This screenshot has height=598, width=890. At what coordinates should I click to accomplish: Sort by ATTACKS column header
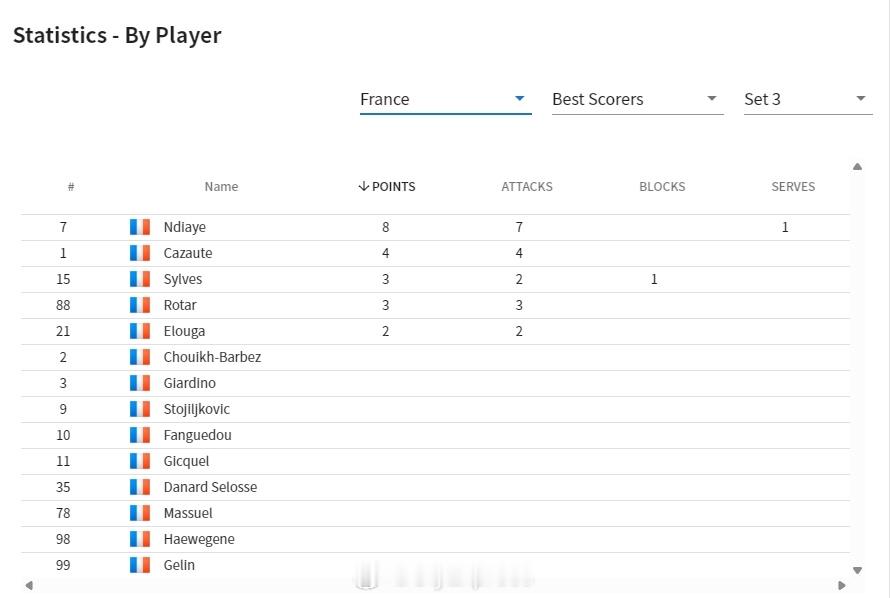click(x=527, y=187)
